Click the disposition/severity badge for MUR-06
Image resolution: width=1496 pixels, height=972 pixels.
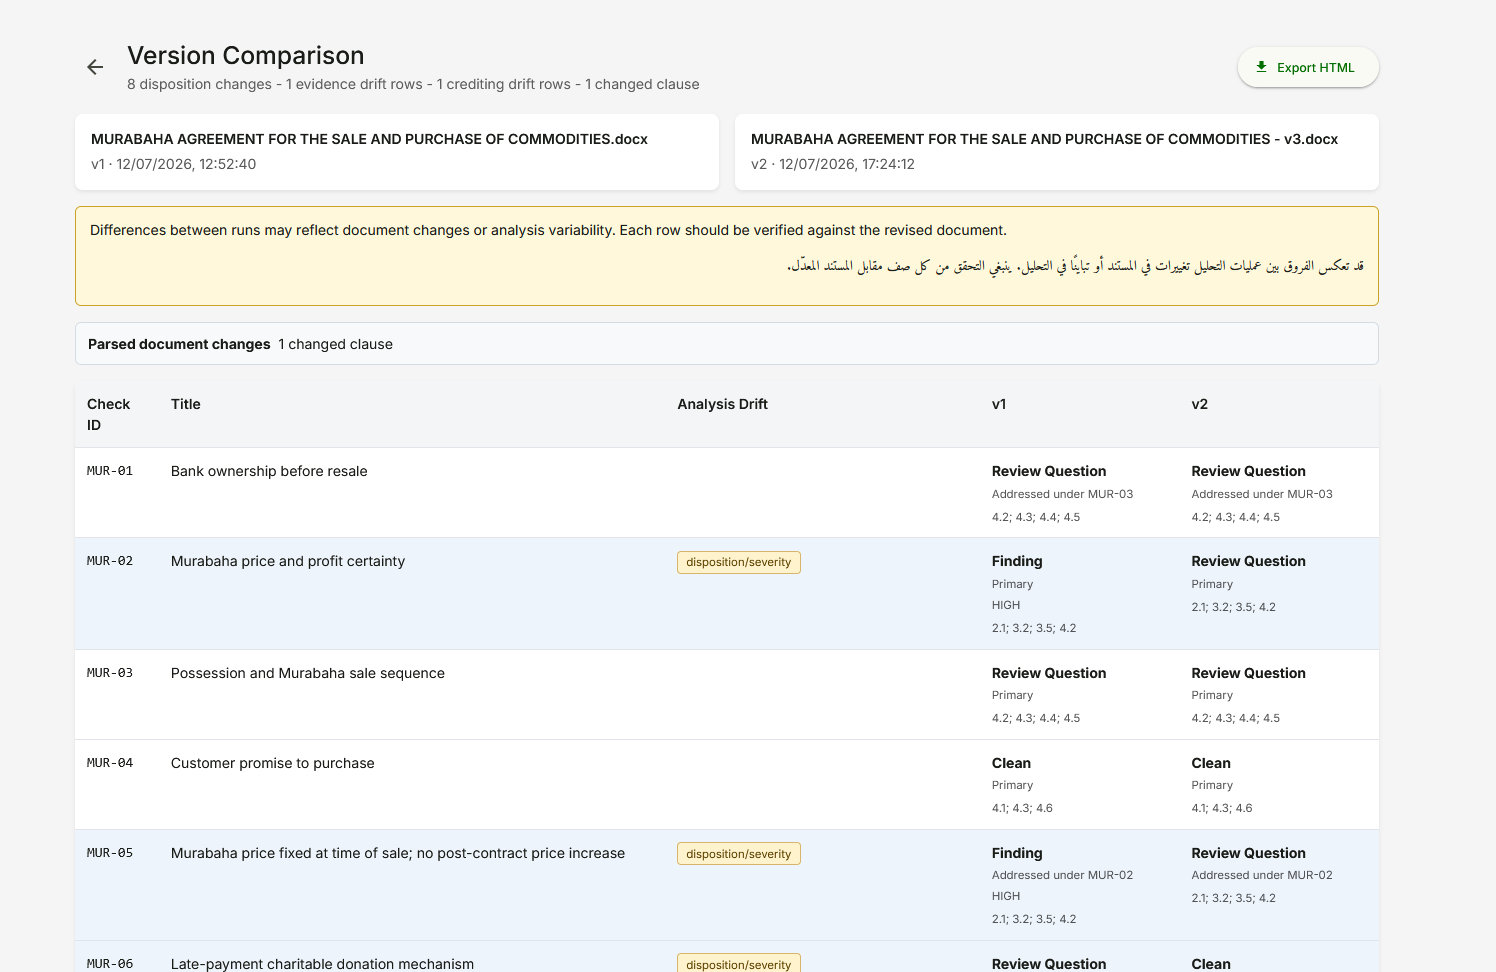(738, 964)
